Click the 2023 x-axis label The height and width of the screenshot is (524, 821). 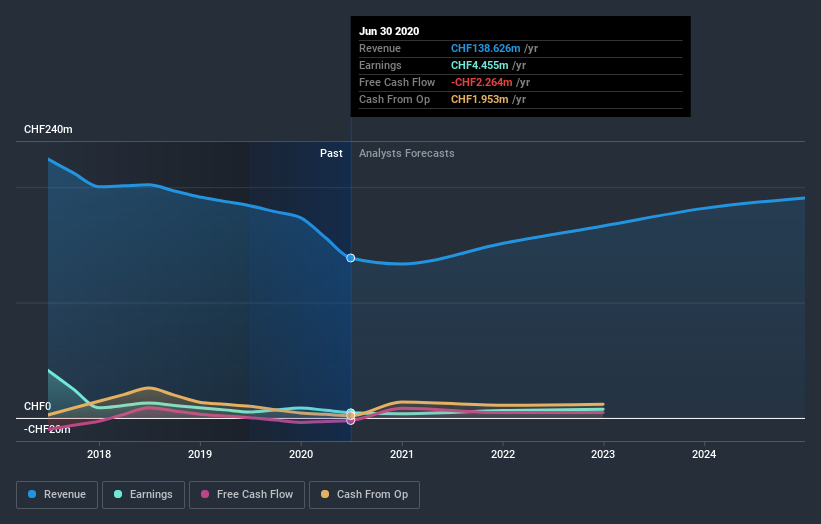pos(603,454)
